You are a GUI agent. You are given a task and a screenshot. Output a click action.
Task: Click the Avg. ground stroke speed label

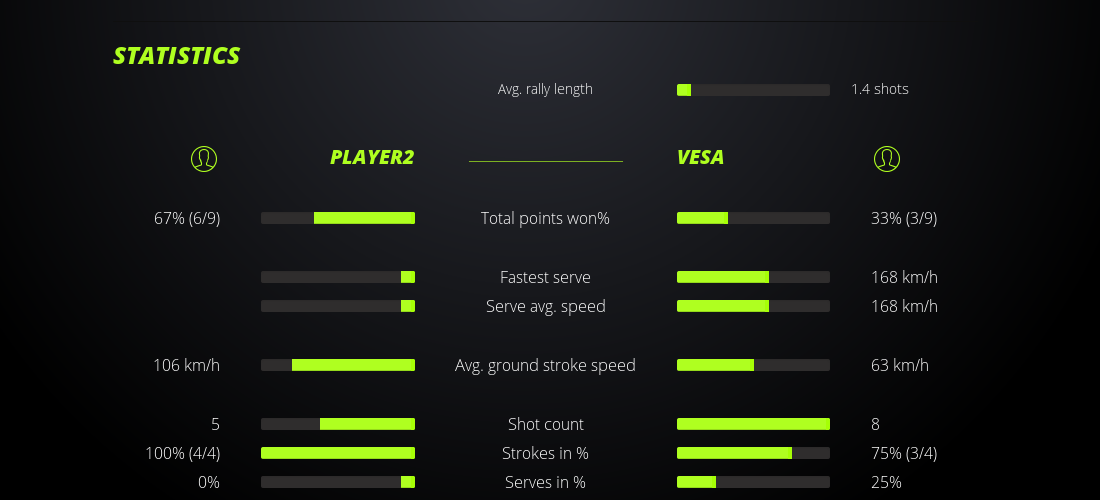click(545, 365)
